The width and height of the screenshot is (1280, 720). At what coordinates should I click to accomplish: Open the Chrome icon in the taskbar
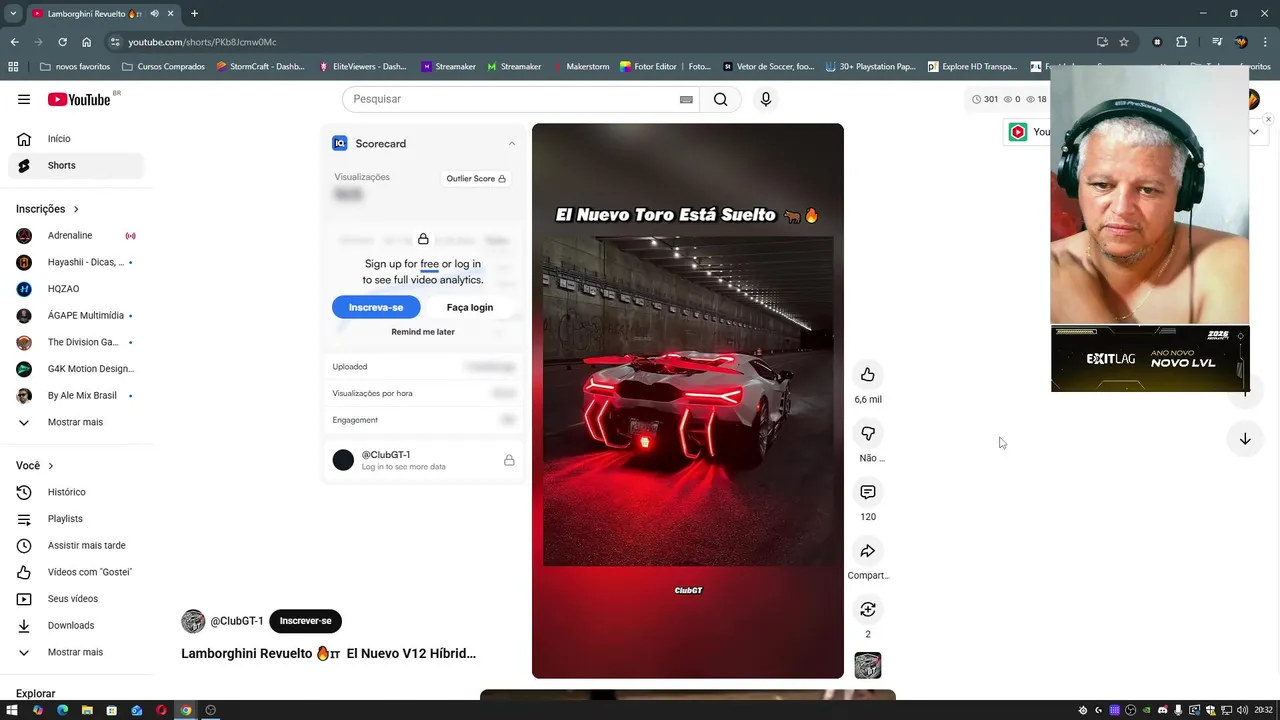tap(185, 710)
